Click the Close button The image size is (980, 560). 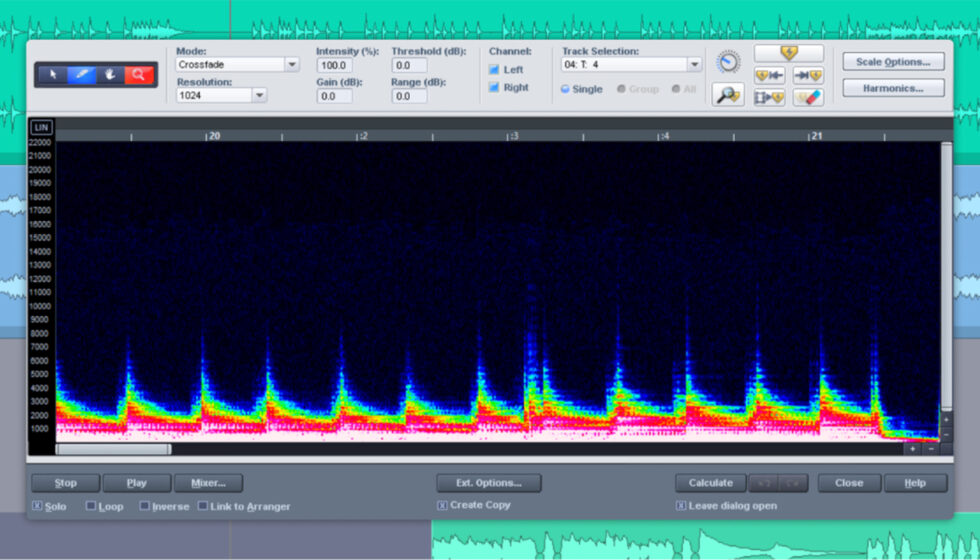[x=849, y=483]
